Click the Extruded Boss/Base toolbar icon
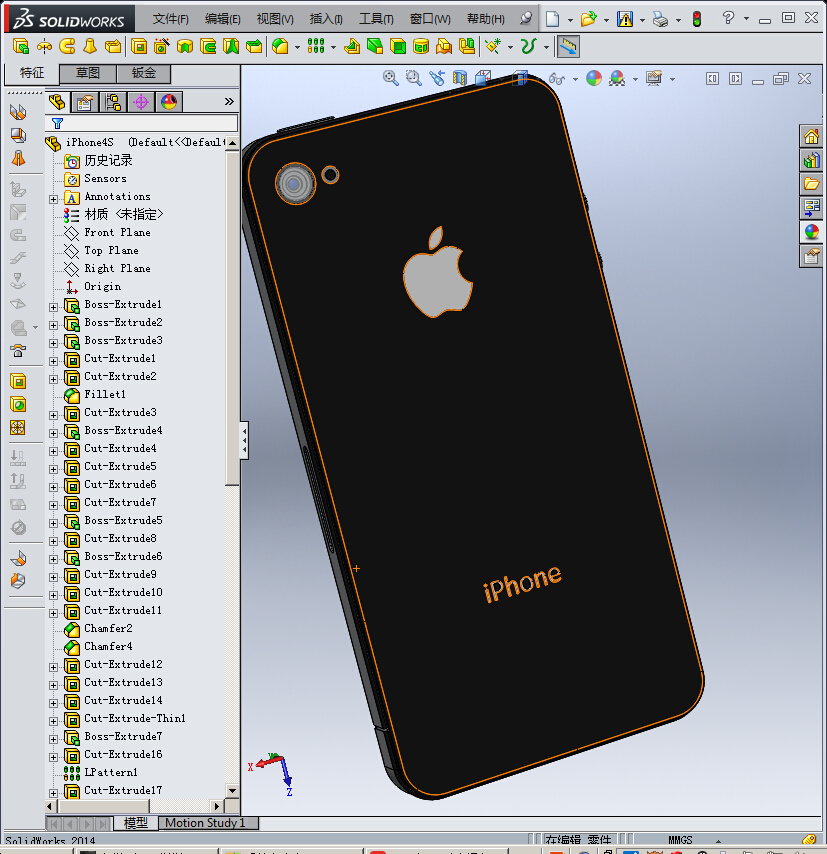 click(x=21, y=46)
